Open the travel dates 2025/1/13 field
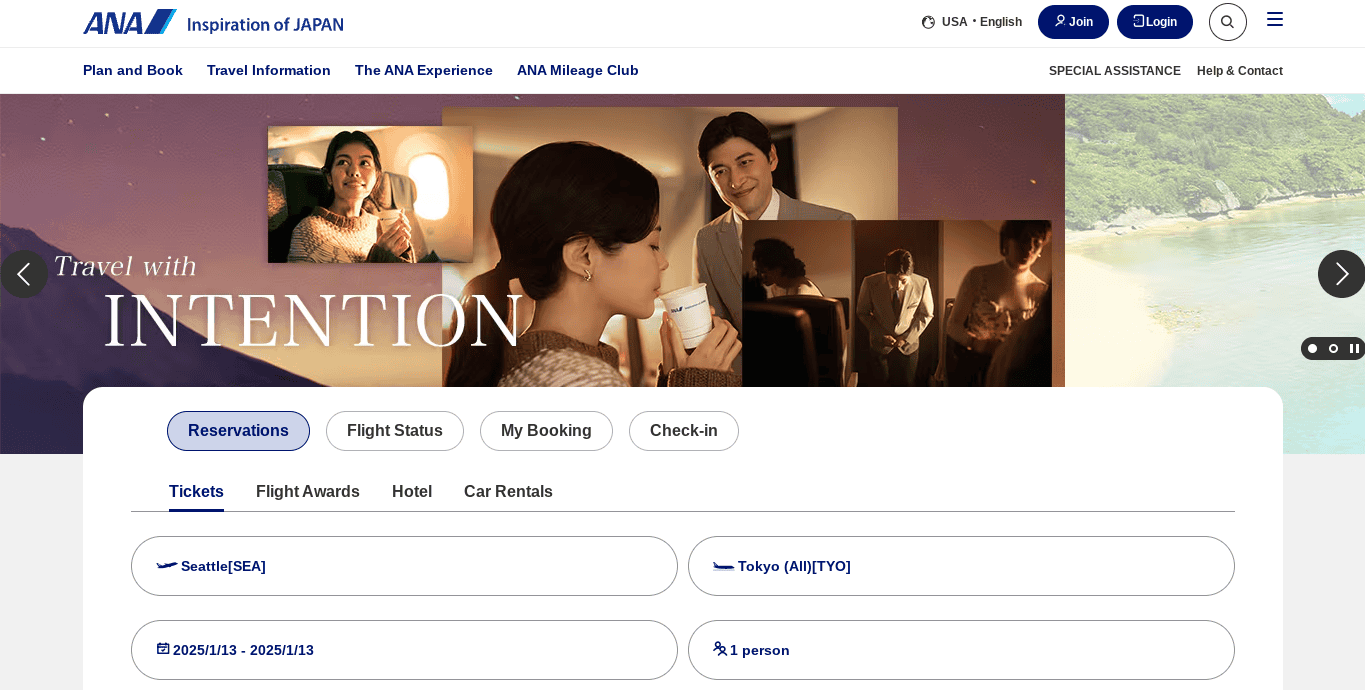The width and height of the screenshot is (1365, 690). coord(404,650)
